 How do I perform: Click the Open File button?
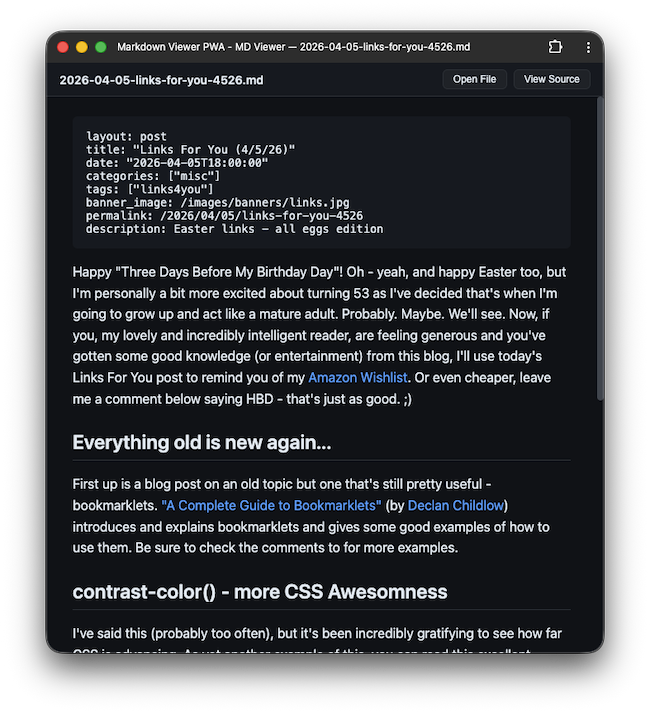click(474, 79)
